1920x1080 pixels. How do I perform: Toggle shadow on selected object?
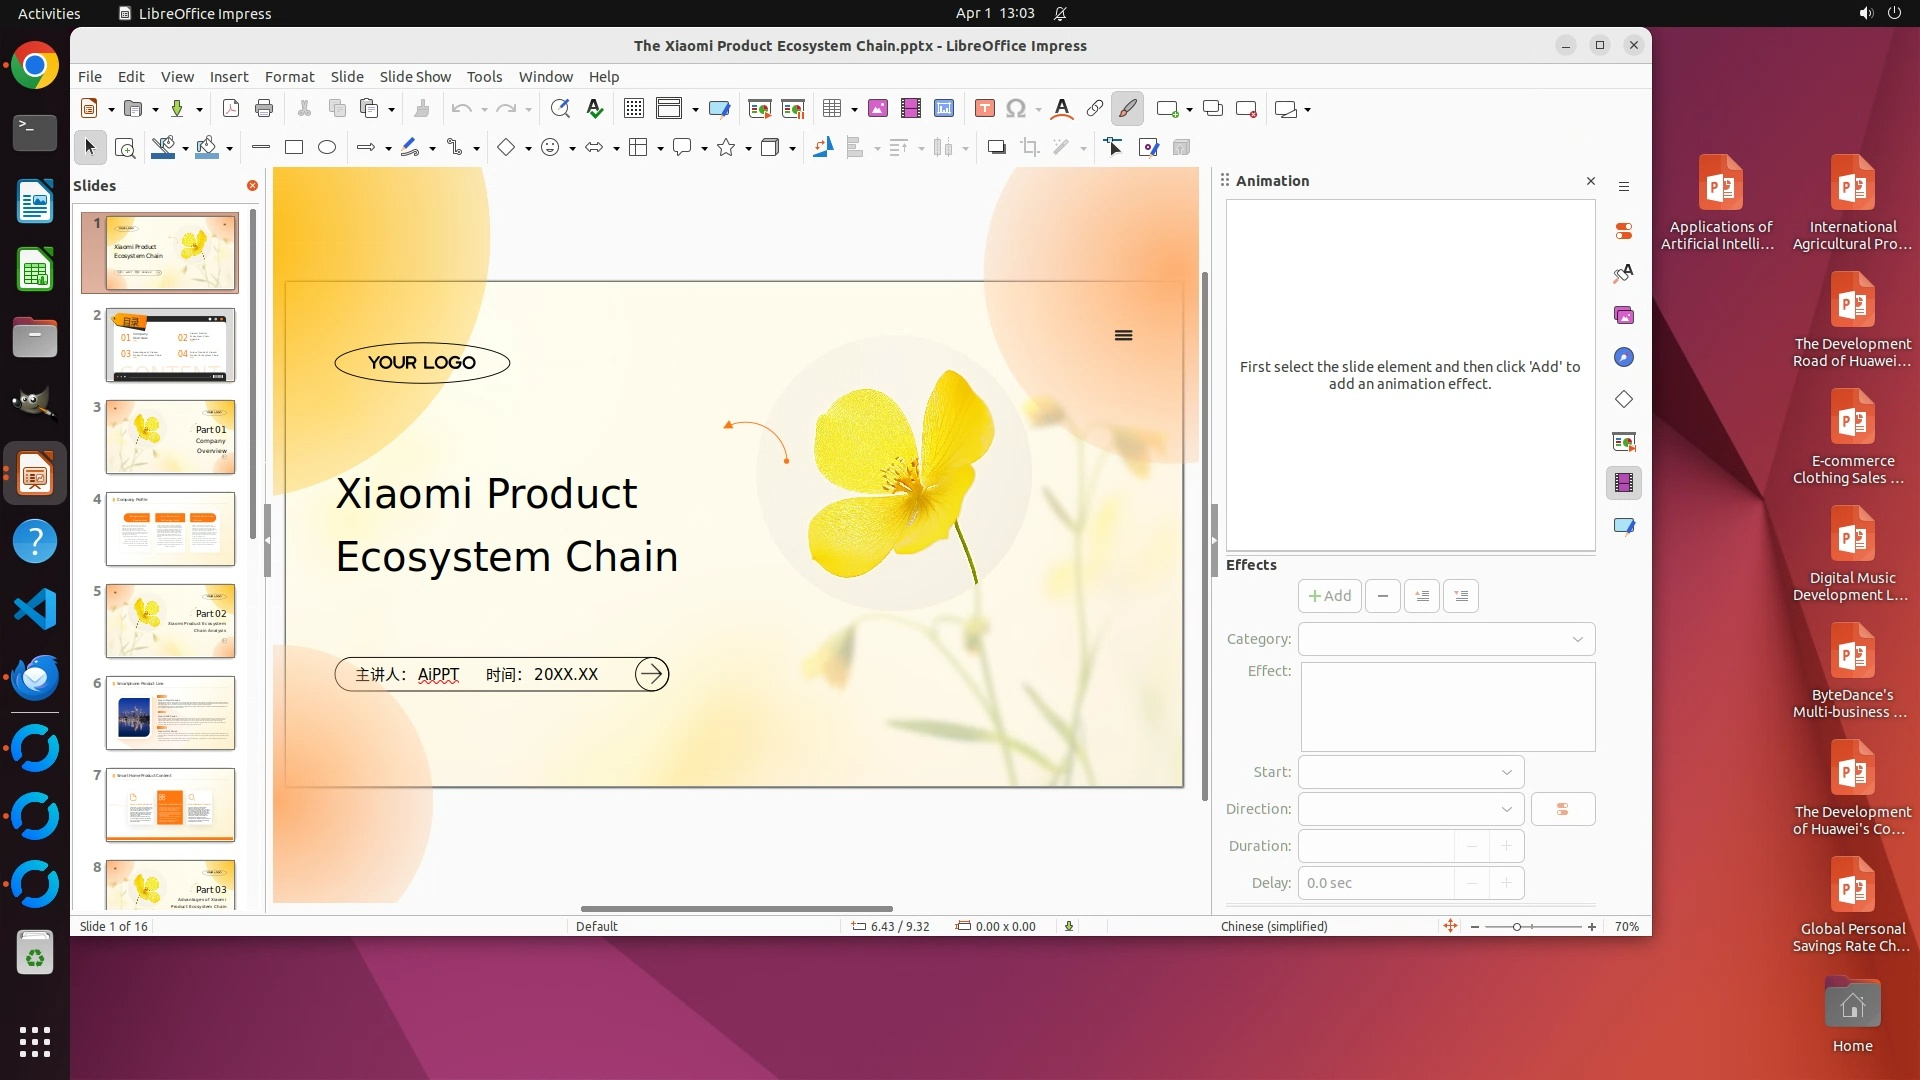click(996, 148)
